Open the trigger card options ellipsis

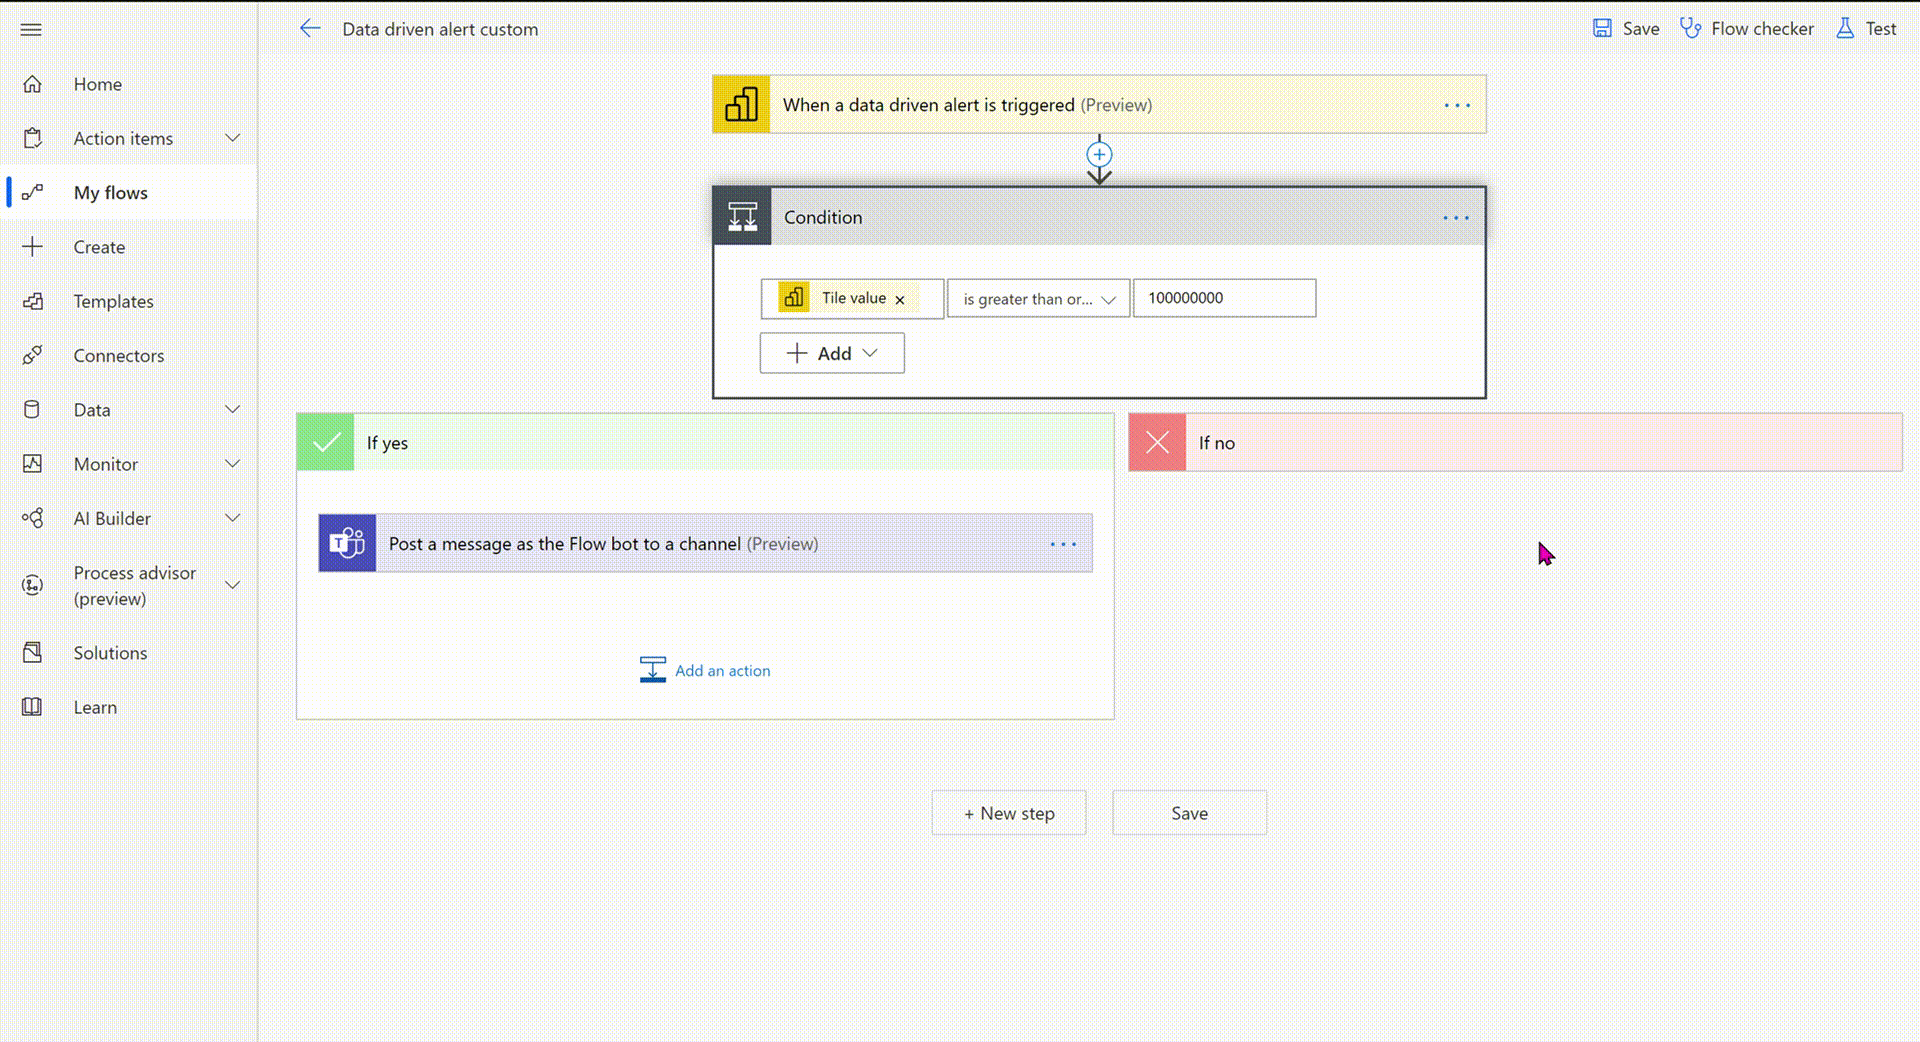tap(1457, 105)
